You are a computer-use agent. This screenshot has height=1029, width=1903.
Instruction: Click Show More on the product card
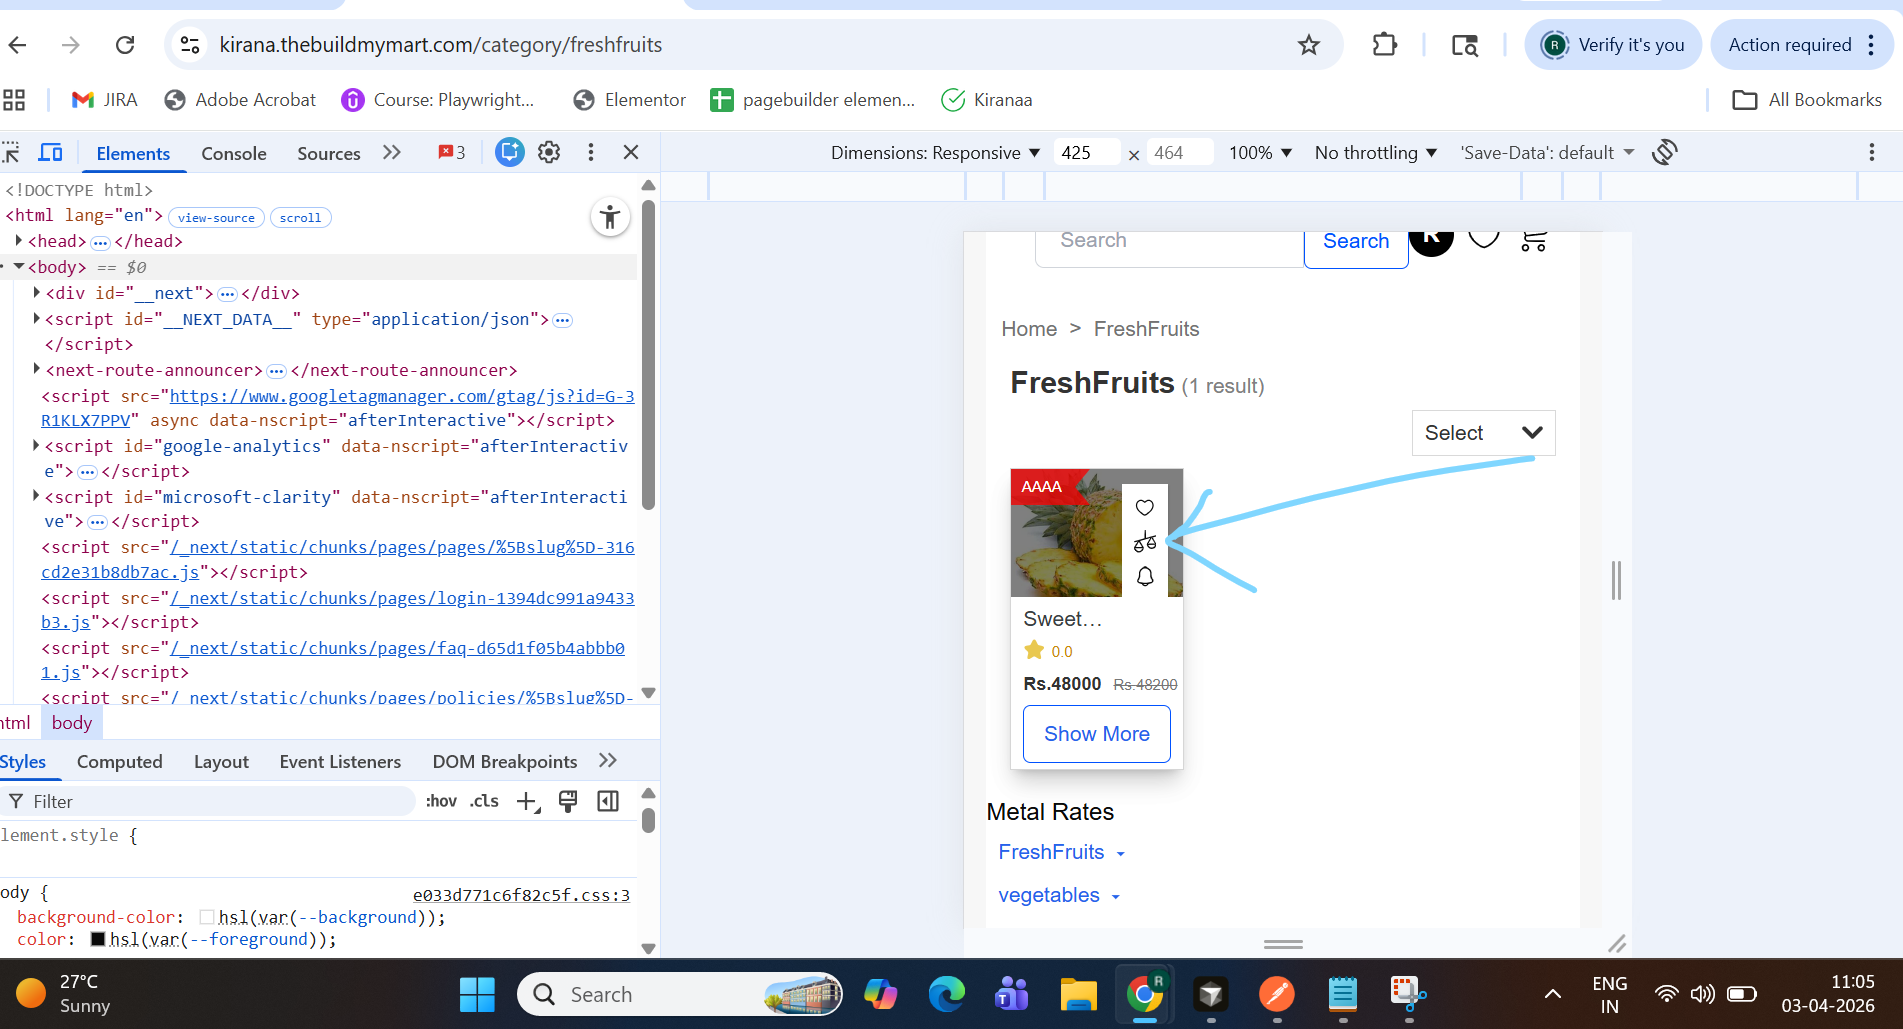click(x=1097, y=734)
